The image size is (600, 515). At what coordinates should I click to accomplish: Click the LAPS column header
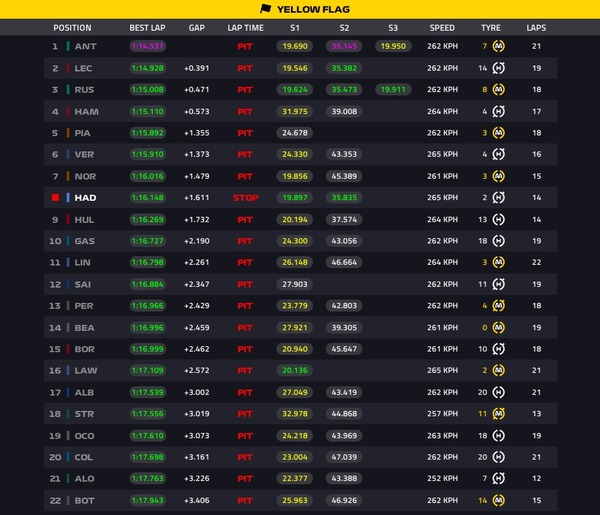point(536,28)
